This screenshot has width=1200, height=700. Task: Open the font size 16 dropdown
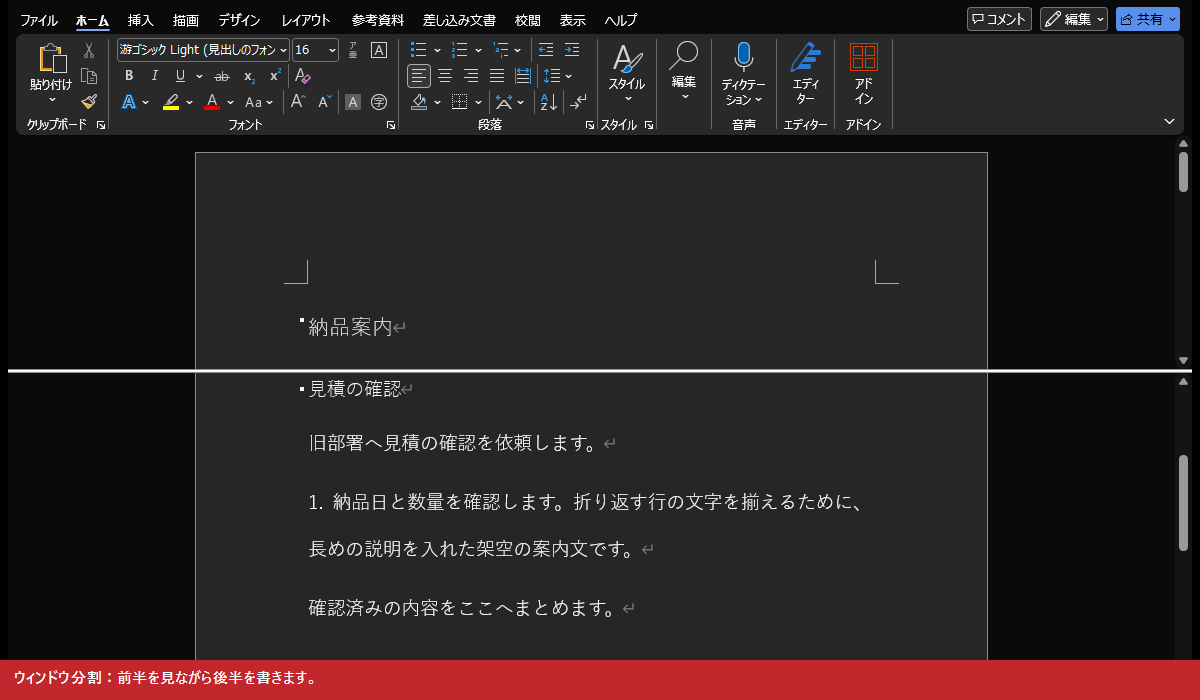click(332, 50)
